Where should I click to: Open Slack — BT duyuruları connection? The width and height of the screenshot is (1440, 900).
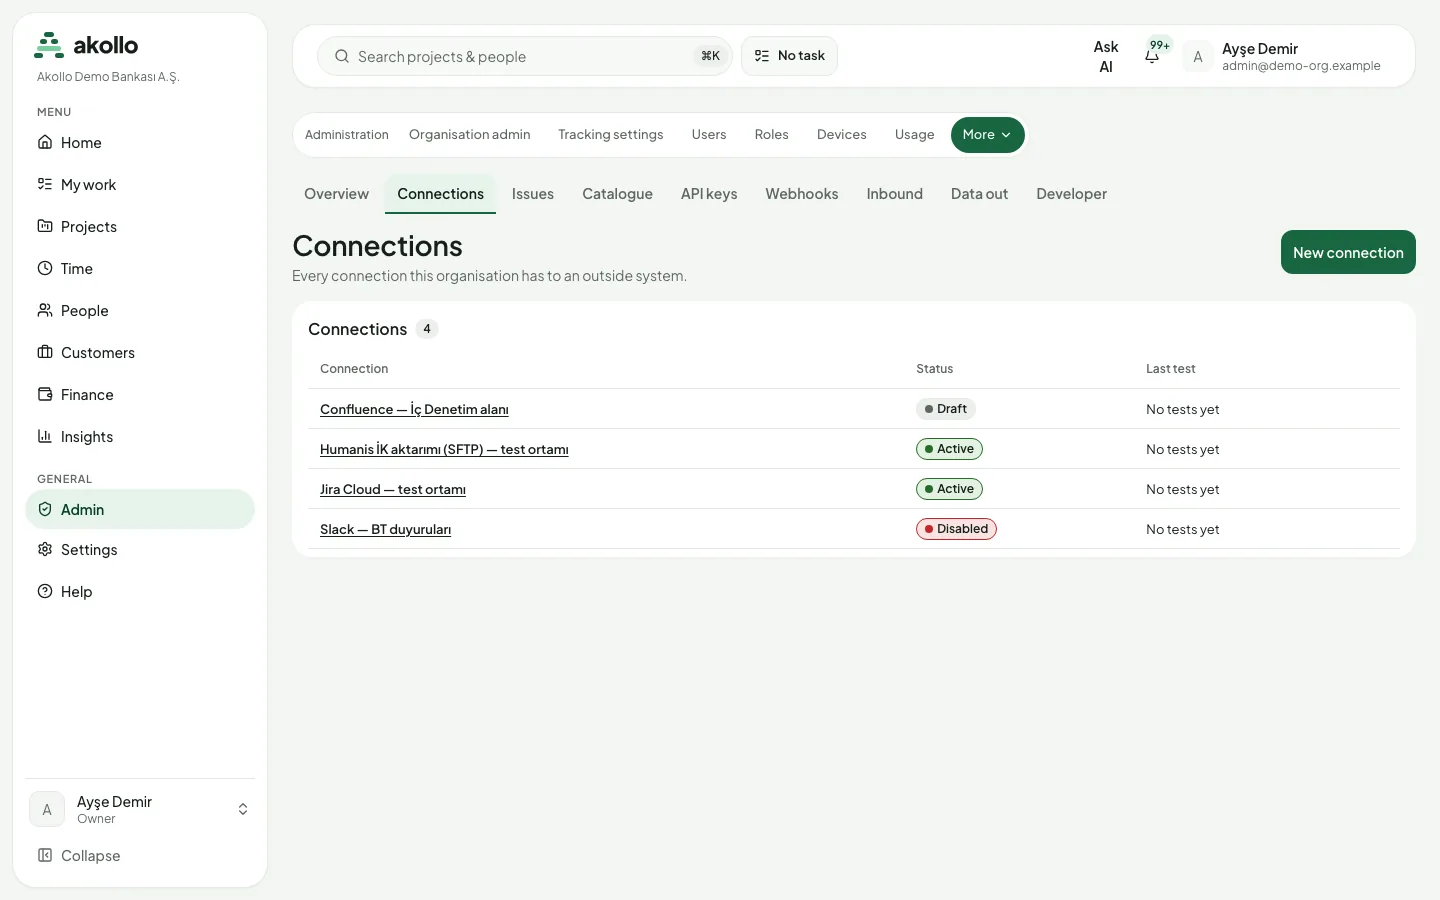385,529
